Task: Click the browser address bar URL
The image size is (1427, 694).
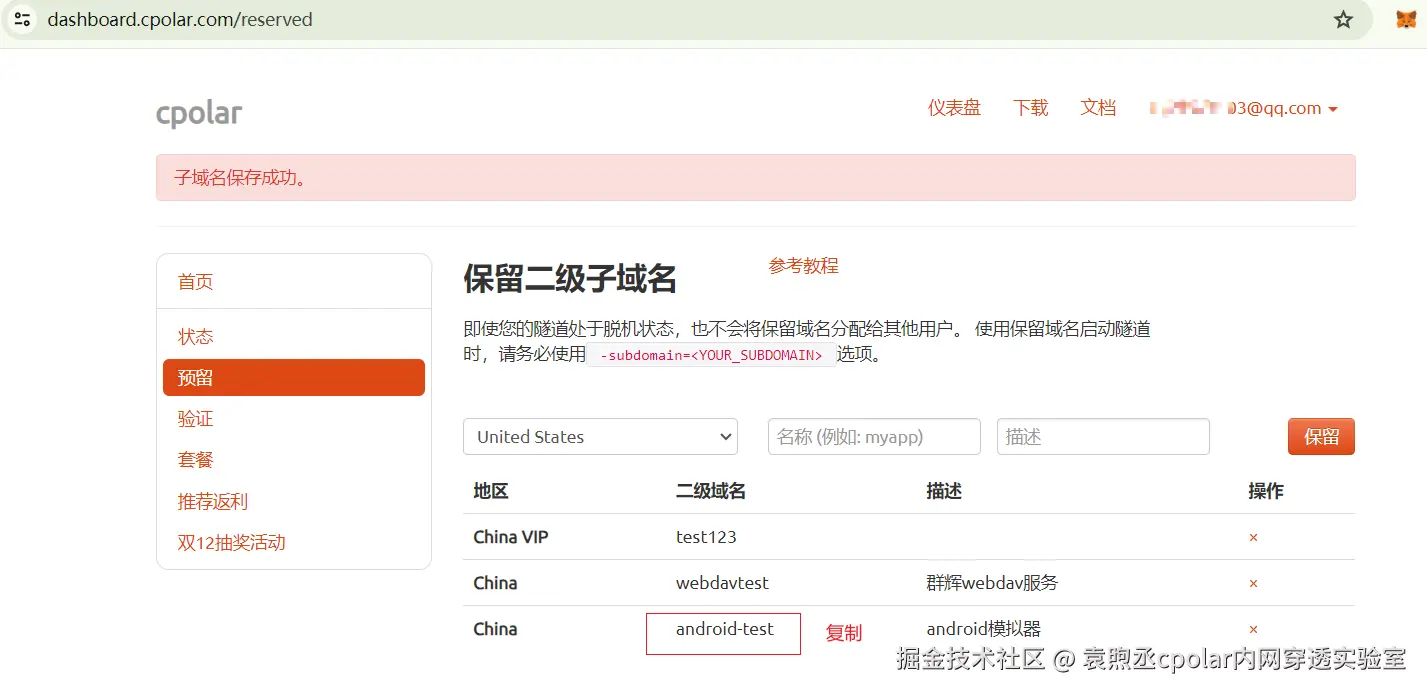Action: click(180, 20)
